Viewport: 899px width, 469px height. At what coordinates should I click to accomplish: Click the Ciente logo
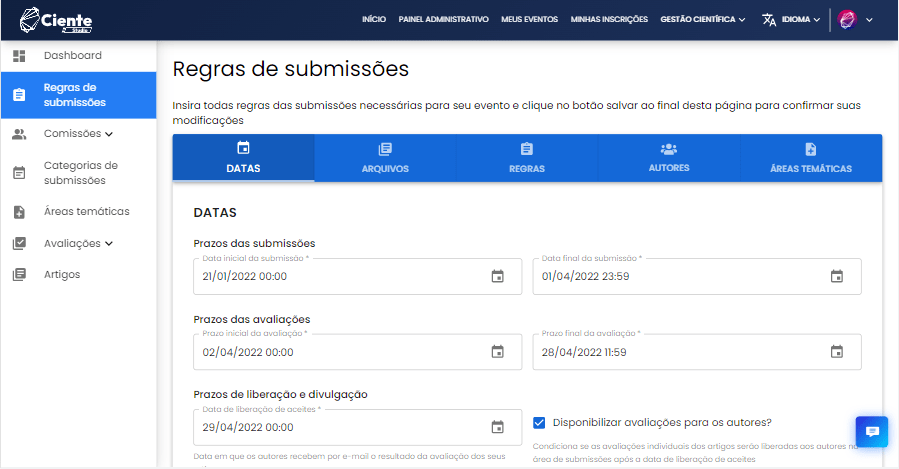pyautogui.click(x=56, y=20)
